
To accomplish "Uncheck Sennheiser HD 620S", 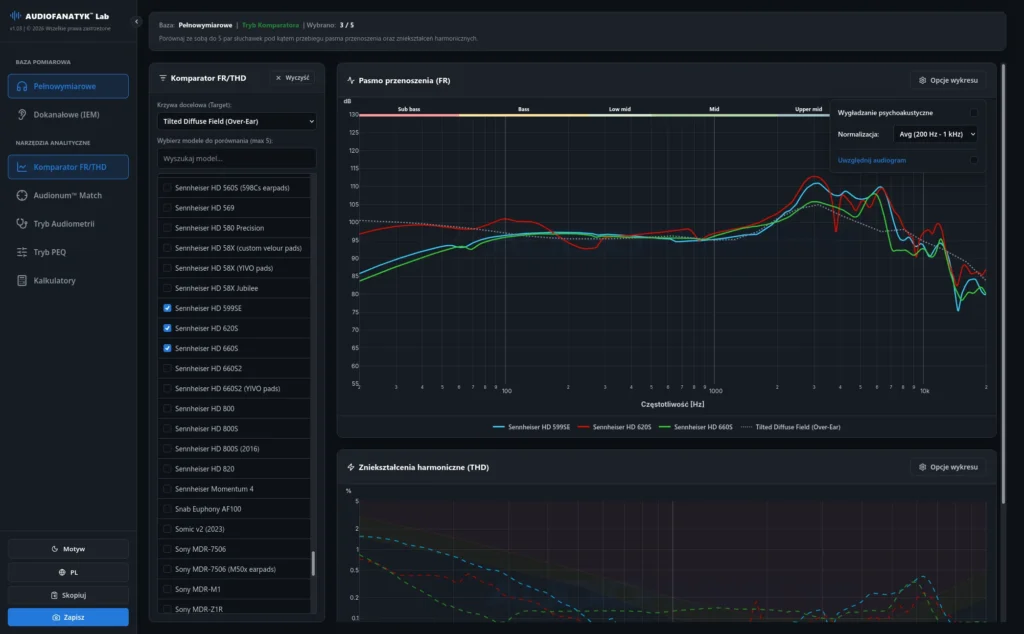I will (167, 328).
